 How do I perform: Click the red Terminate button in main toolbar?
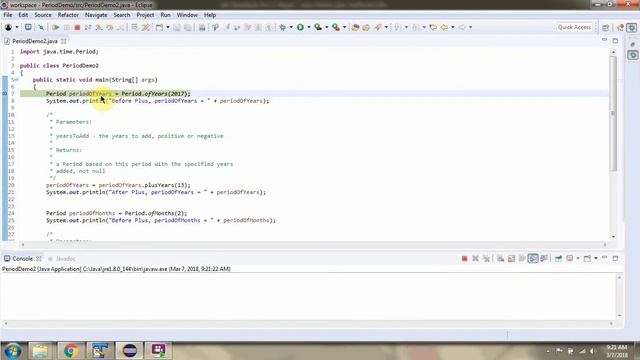pos(77,27)
